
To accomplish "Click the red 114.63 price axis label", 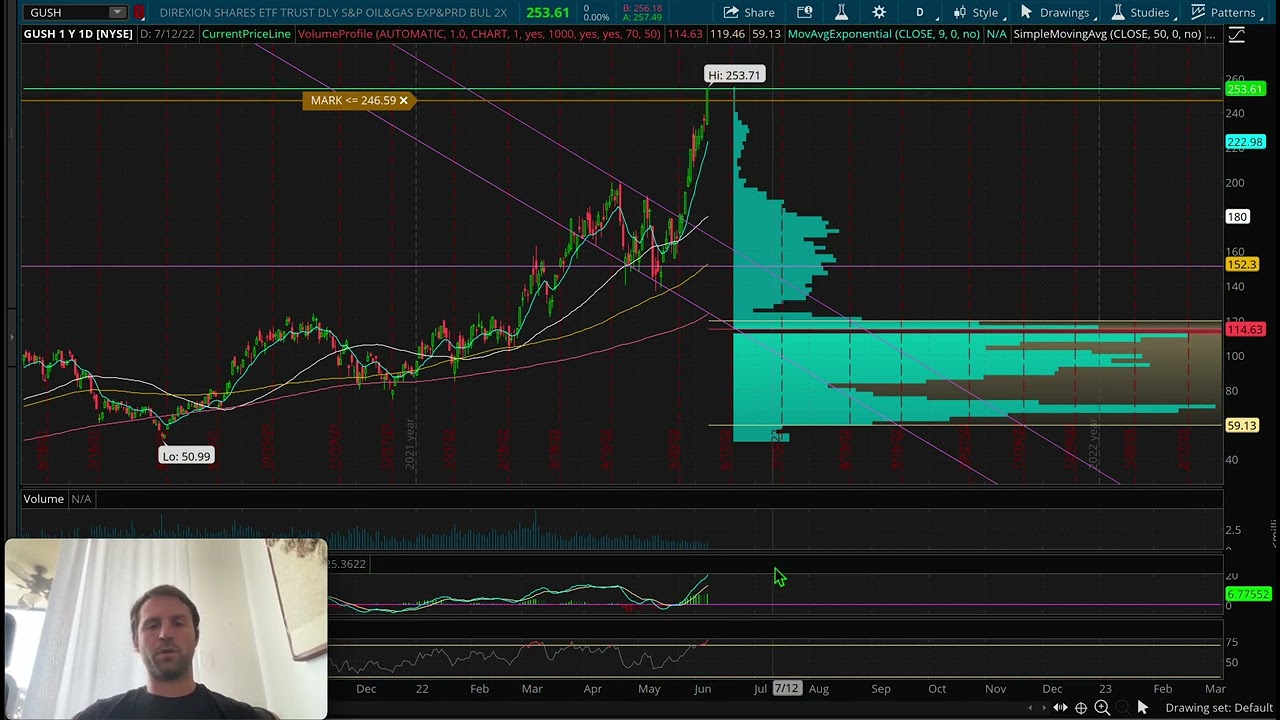I will (1245, 330).
